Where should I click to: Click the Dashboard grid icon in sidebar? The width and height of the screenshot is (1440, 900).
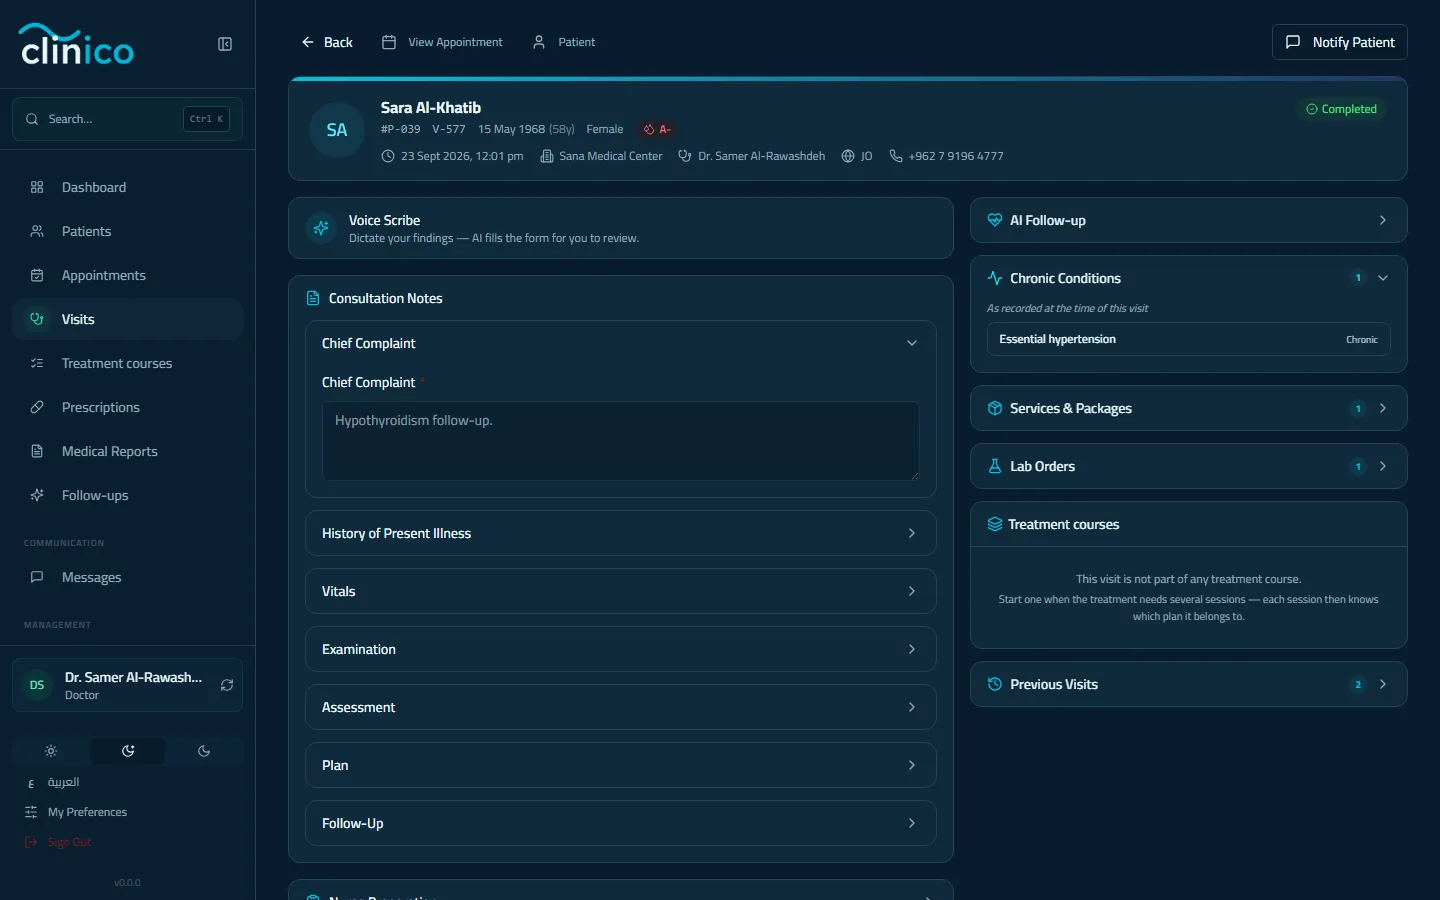click(x=37, y=187)
